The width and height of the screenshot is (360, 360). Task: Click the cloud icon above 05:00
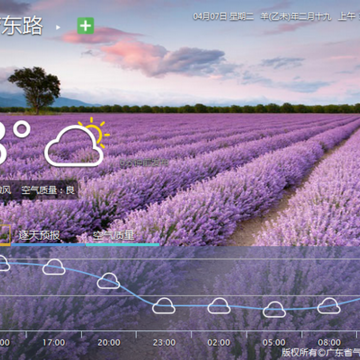(274, 309)
